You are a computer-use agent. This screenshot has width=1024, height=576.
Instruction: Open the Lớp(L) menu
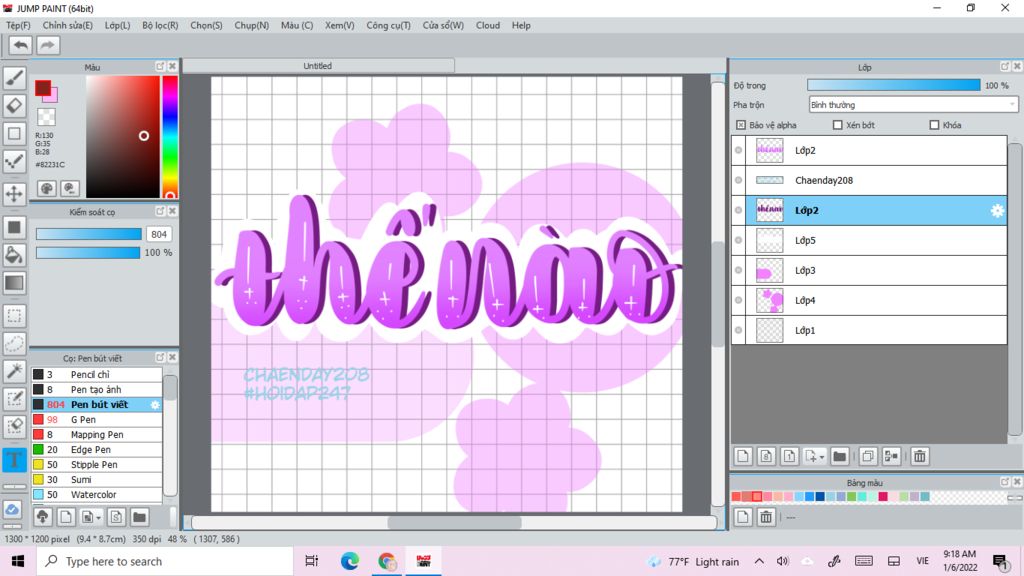tap(118, 25)
